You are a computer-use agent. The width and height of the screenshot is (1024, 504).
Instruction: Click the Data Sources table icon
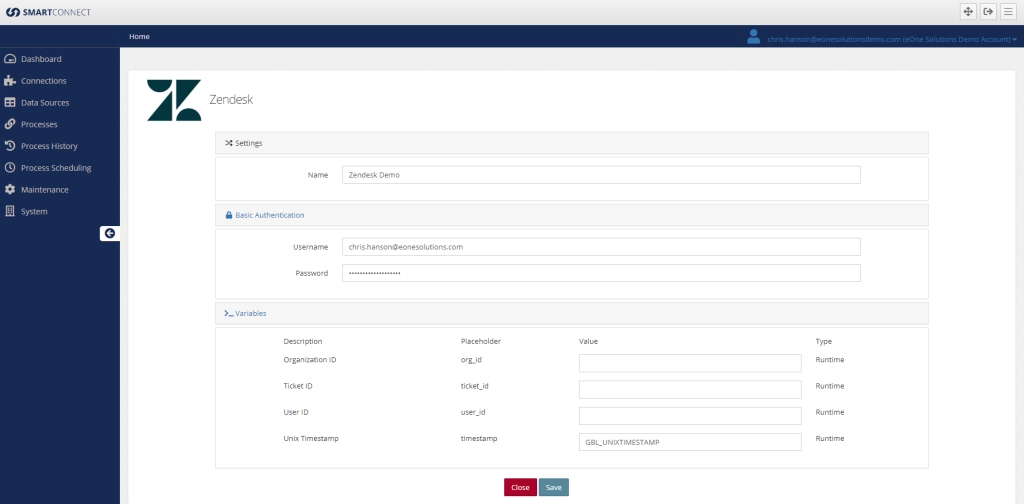tap(10, 102)
